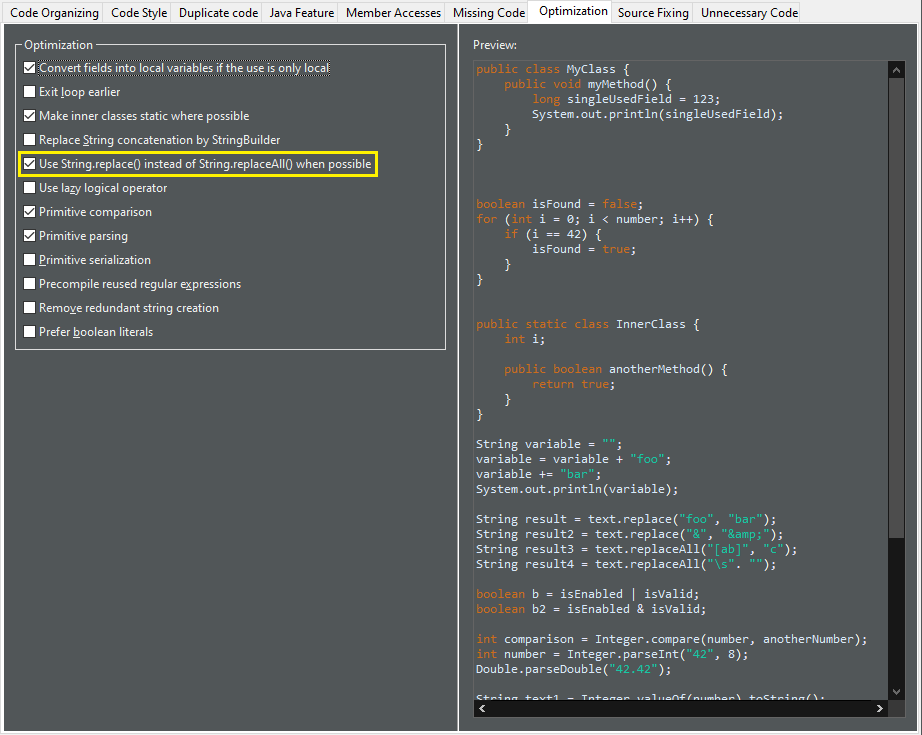The width and height of the screenshot is (922, 735).
Task: Switch to the Code Organizing tab
Action: tap(54, 13)
